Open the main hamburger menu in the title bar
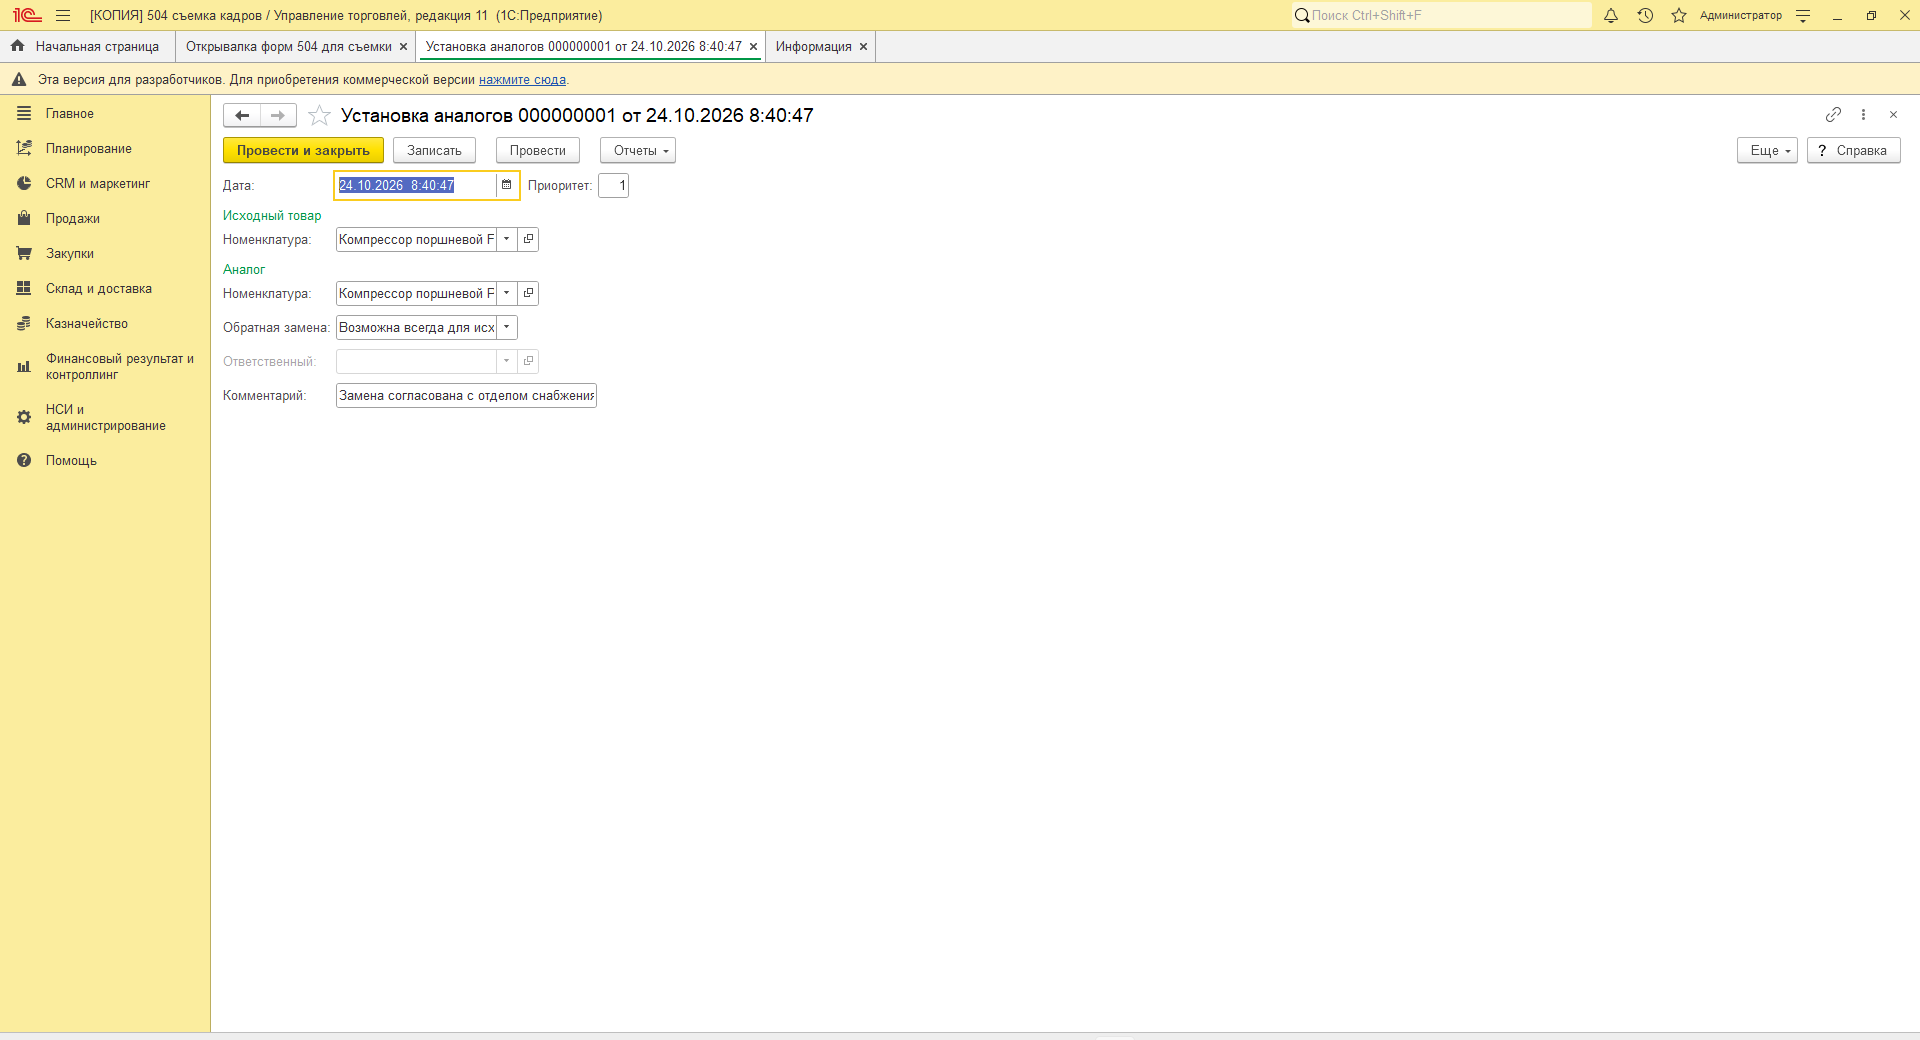Viewport: 1920px width, 1040px height. pyautogui.click(x=63, y=15)
